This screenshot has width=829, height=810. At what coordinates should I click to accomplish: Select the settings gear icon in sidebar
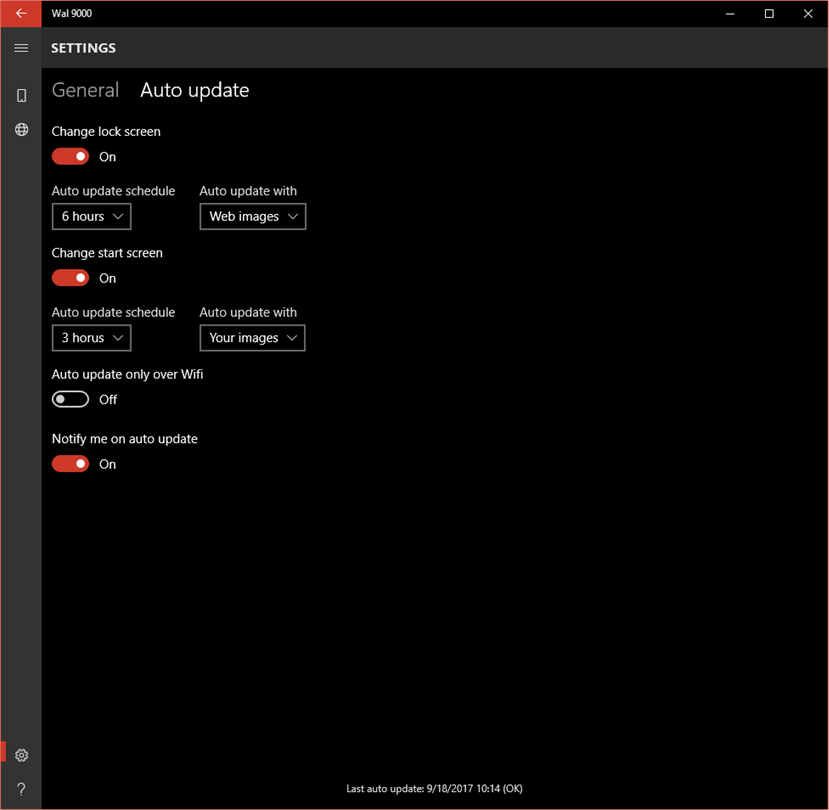pos(21,755)
